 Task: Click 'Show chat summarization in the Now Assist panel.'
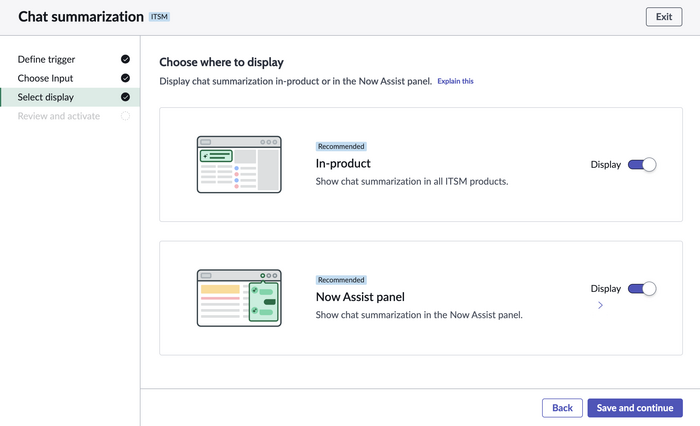click(x=419, y=315)
